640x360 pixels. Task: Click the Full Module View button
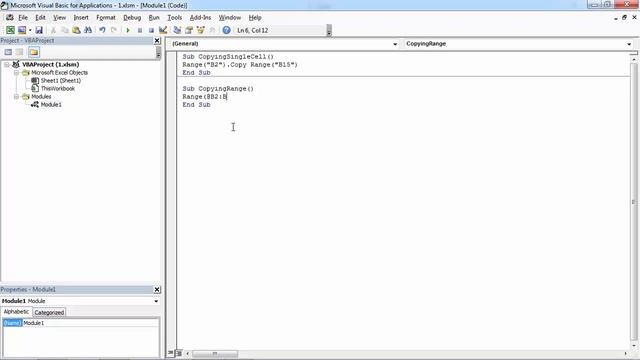pyautogui.click(x=179, y=353)
